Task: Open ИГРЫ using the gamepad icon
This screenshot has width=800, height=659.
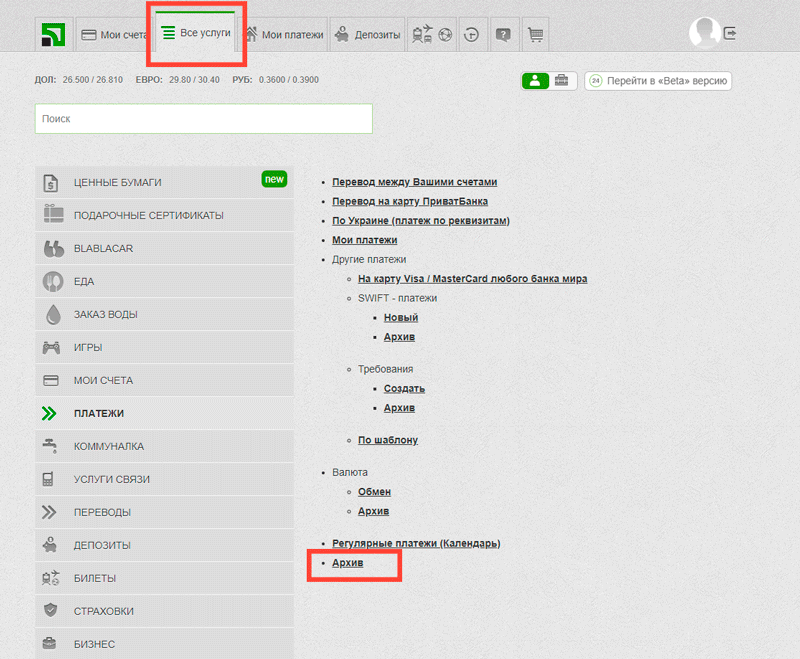Action: 52,346
